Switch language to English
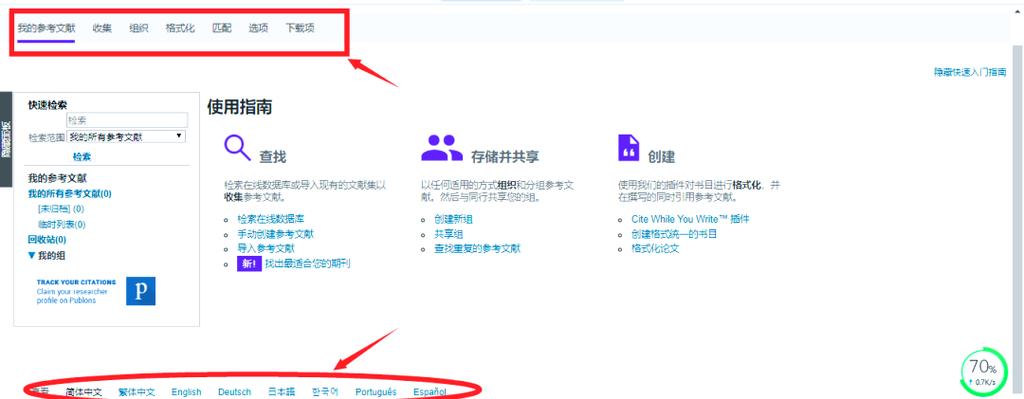 click(186, 392)
